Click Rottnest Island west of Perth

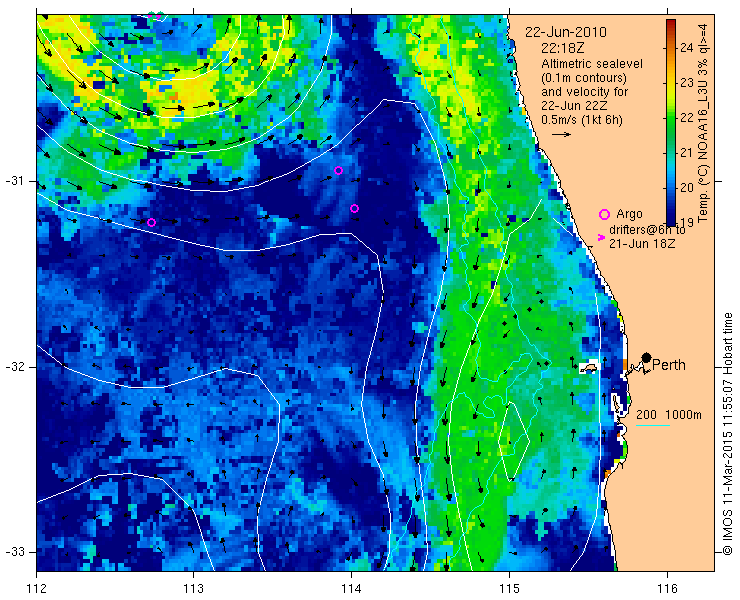(589, 367)
